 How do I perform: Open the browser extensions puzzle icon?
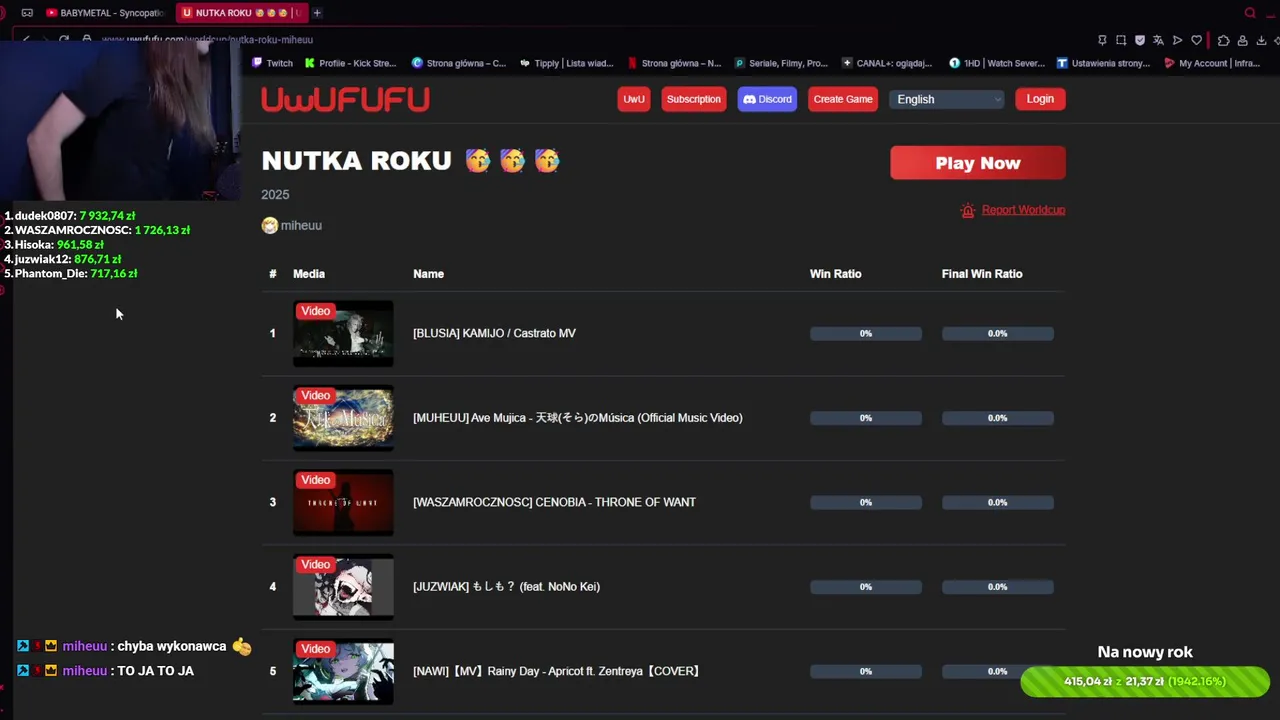pos(1223,40)
